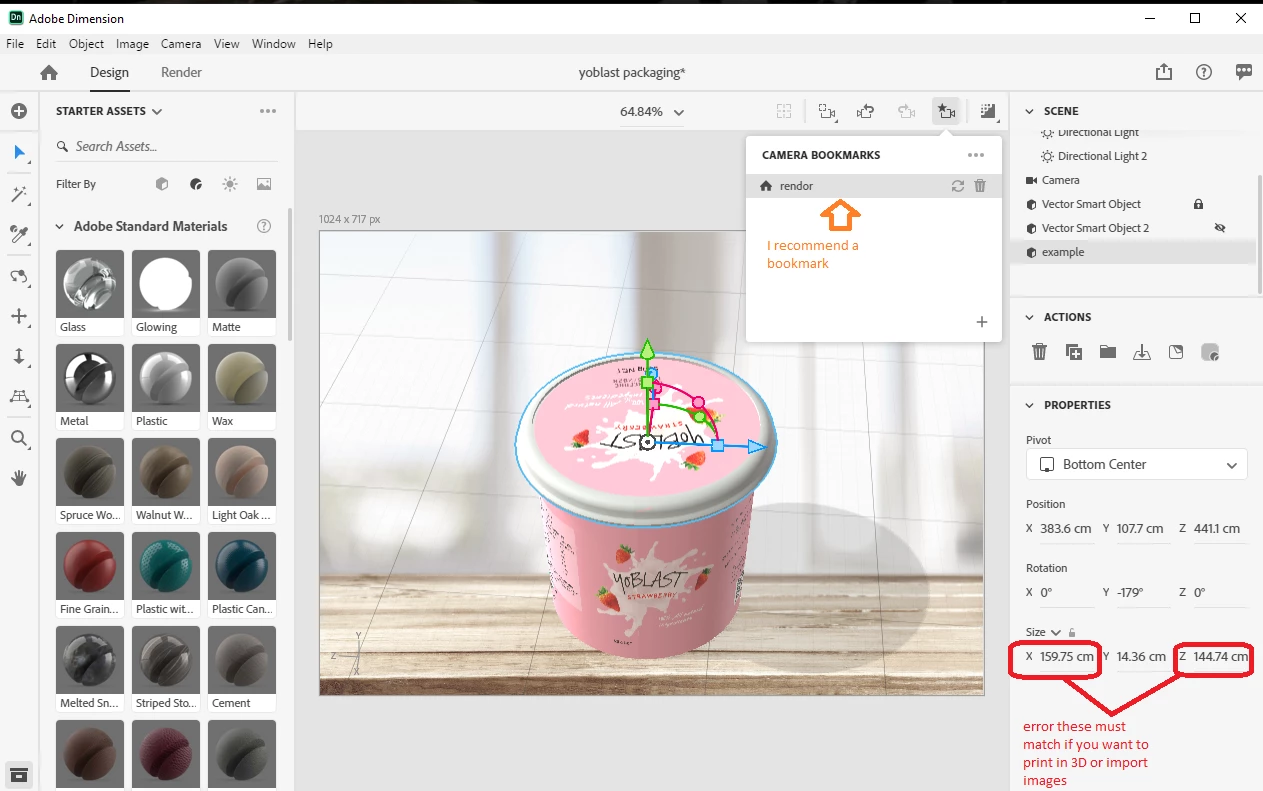1263x791 pixels.
Task: Open the feedback chat icon
Action: point(1244,72)
